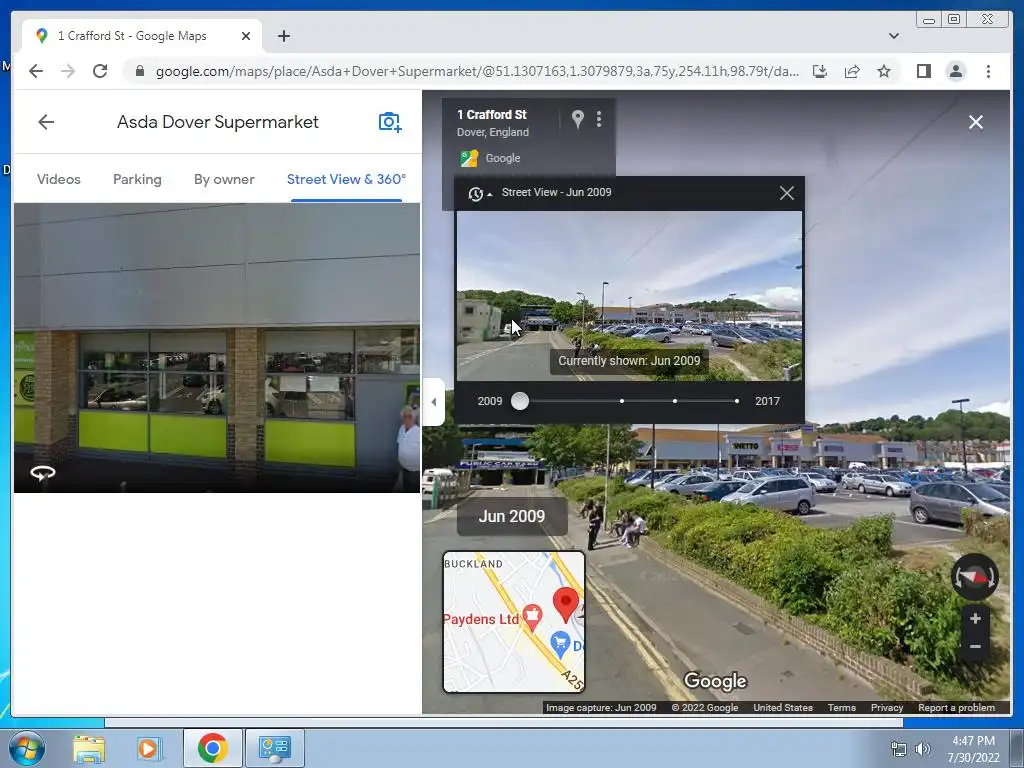The width and height of the screenshot is (1024, 768).
Task: Click browser Forward arrow
Action: pos(68,71)
